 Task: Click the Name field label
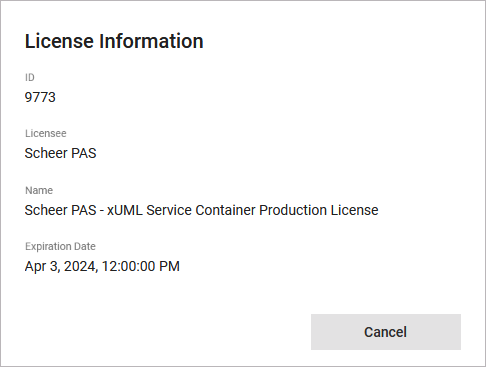coord(39,190)
